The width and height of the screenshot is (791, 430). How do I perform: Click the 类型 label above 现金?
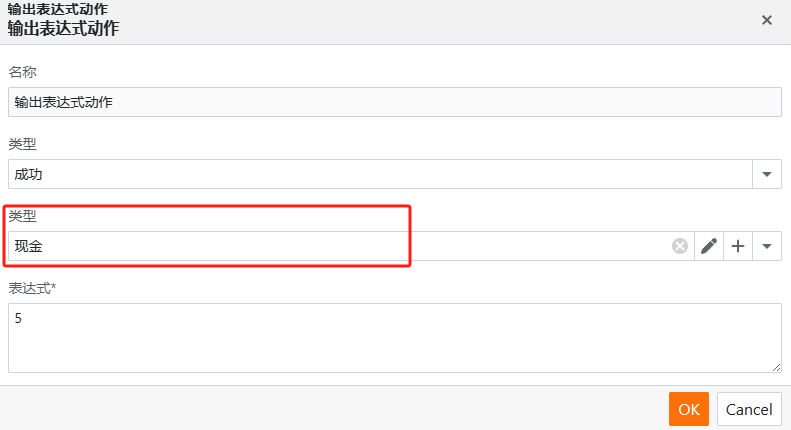click(x=22, y=217)
